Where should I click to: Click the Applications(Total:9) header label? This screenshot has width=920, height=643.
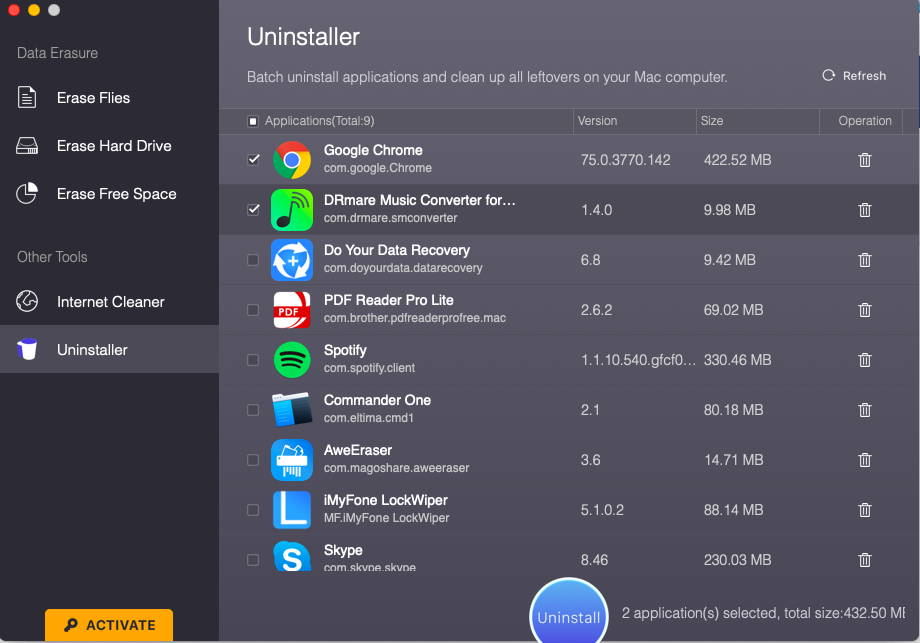[x=319, y=121]
